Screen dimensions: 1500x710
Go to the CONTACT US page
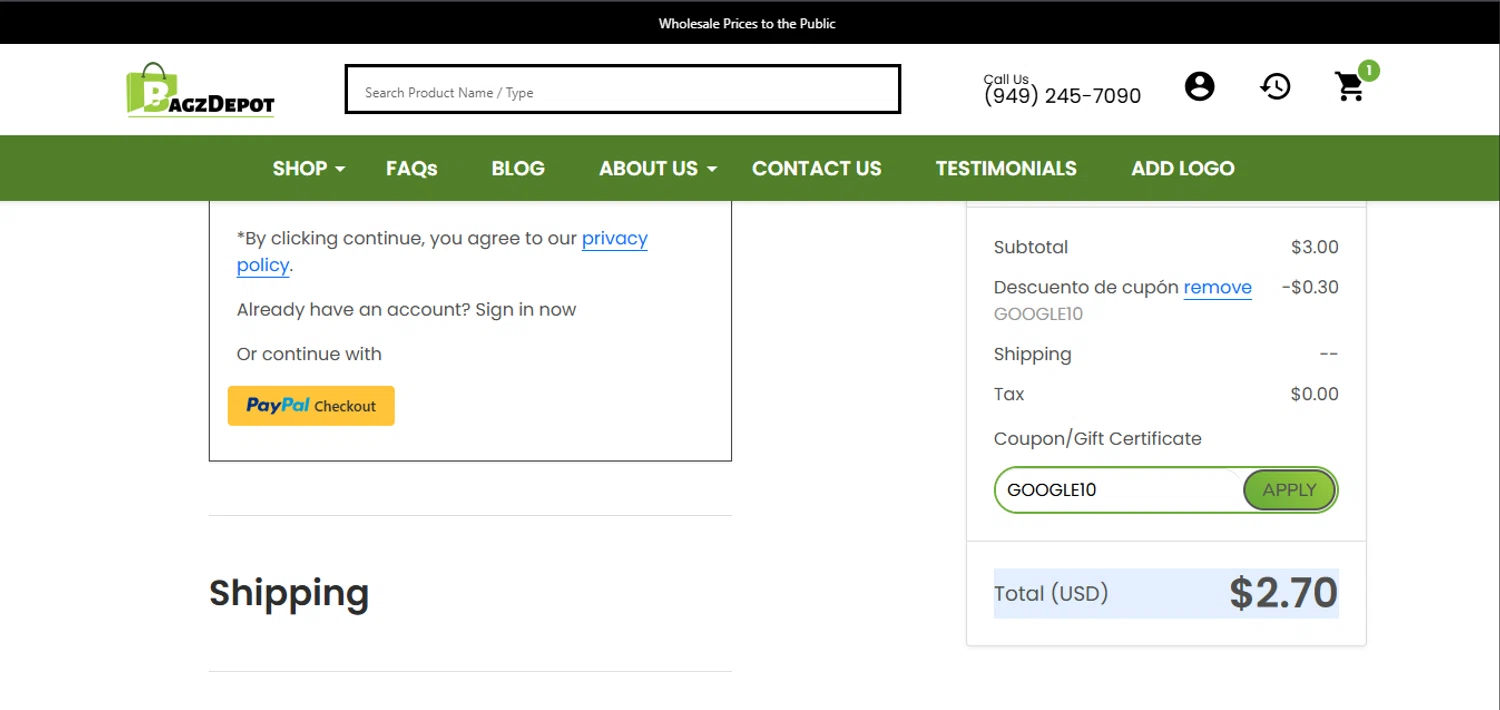click(x=817, y=168)
